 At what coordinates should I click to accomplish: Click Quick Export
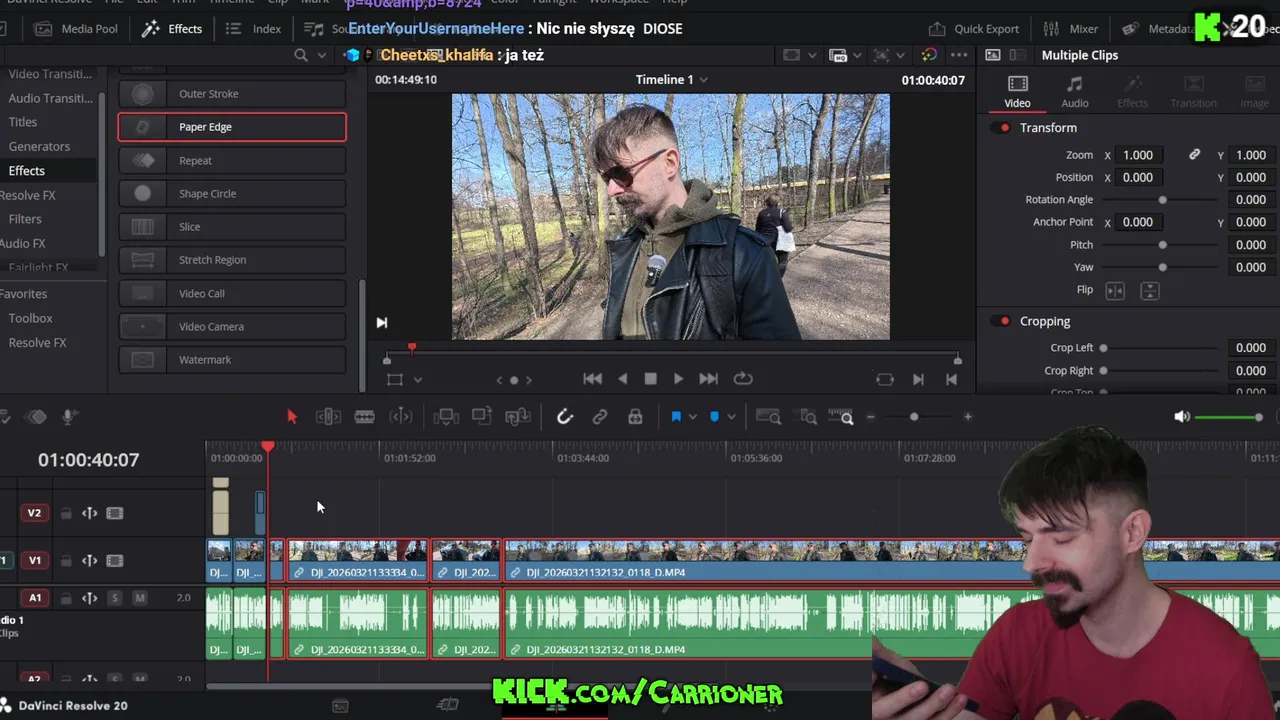tap(974, 29)
